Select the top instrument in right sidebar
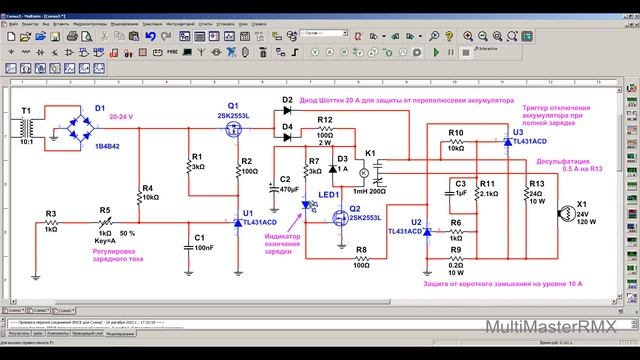 tap(631, 88)
